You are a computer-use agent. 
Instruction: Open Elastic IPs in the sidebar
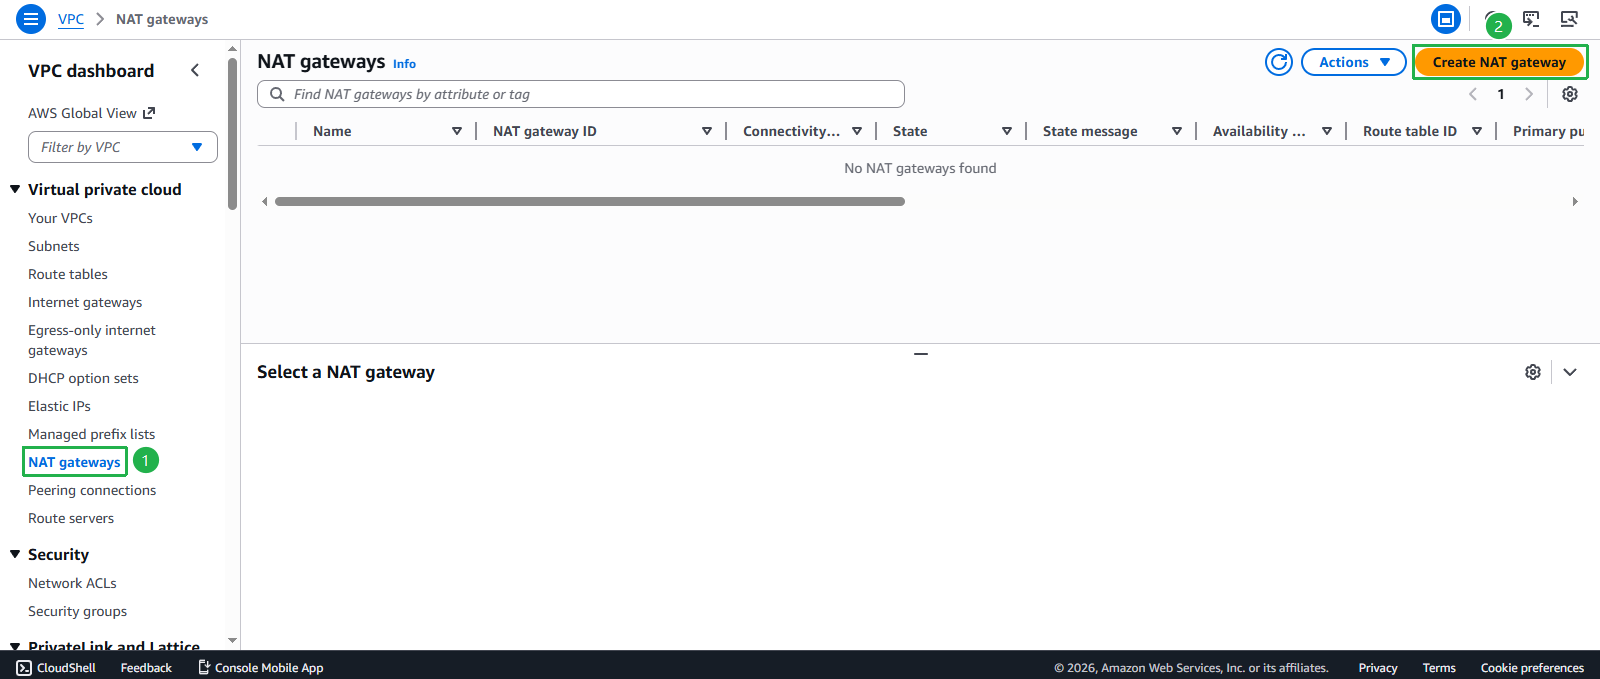point(59,406)
